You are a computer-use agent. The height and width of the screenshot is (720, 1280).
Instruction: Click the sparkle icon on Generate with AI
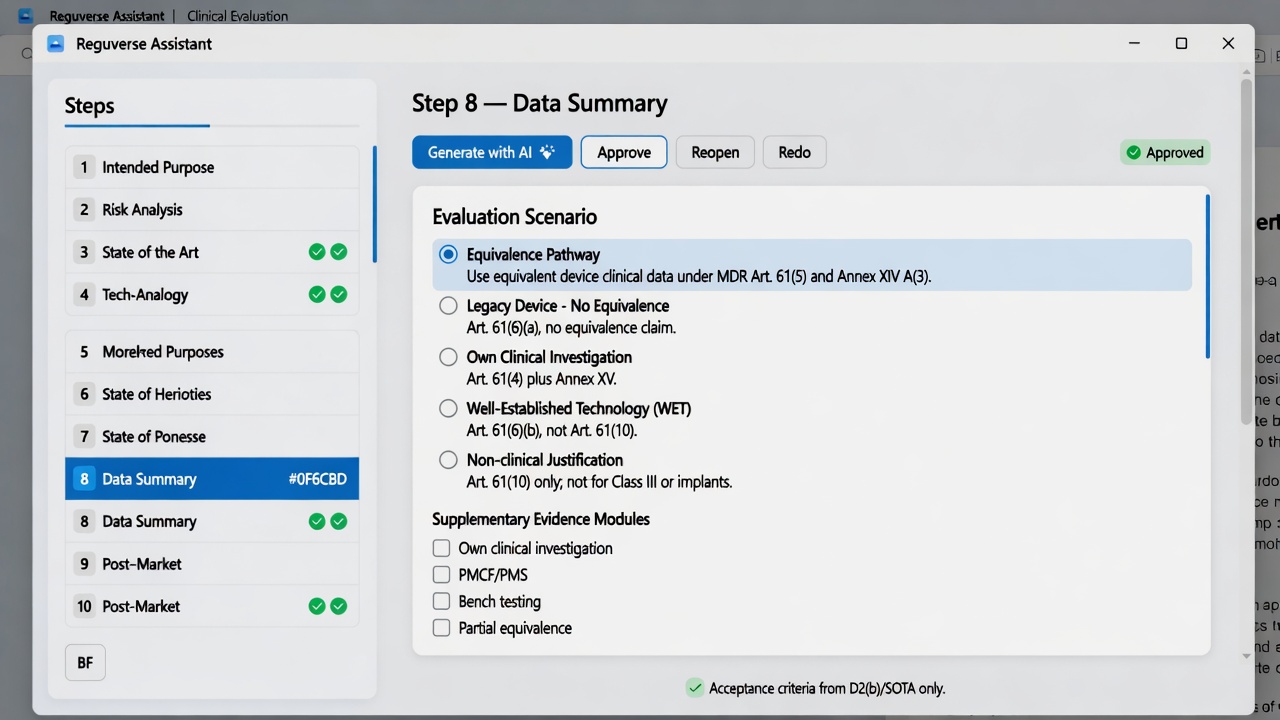pos(547,152)
